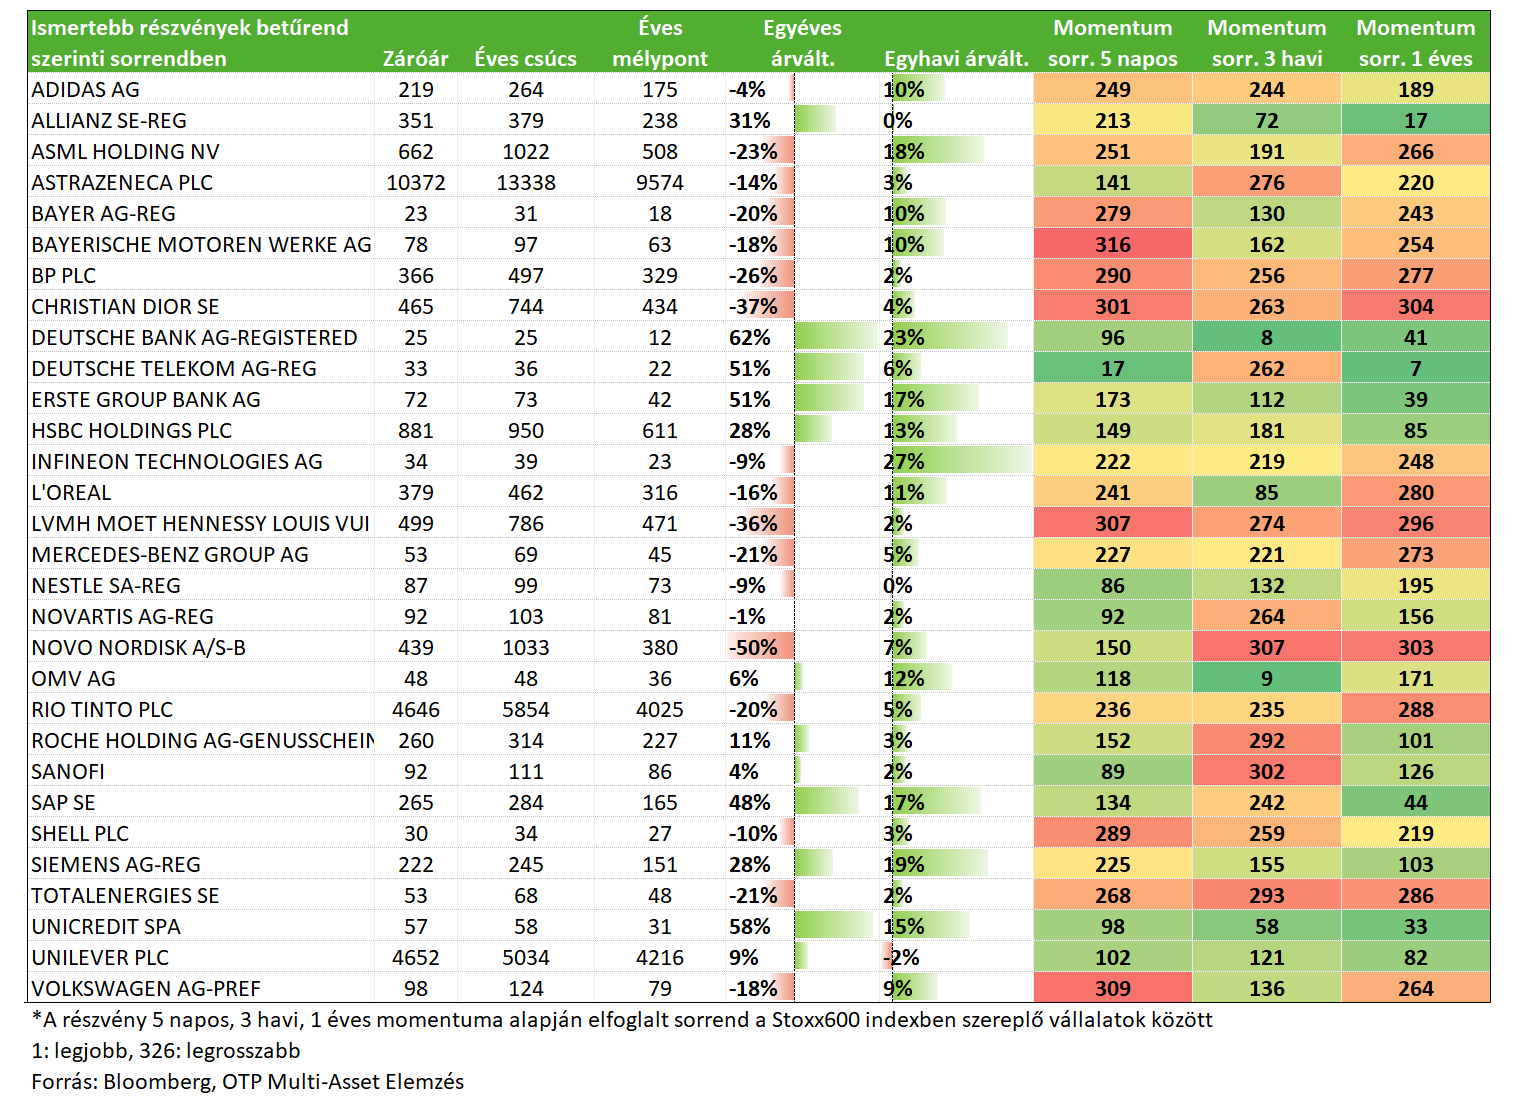Select the ADIDAS AG row name
The height and width of the screenshot is (1096, 1524).
85,89
